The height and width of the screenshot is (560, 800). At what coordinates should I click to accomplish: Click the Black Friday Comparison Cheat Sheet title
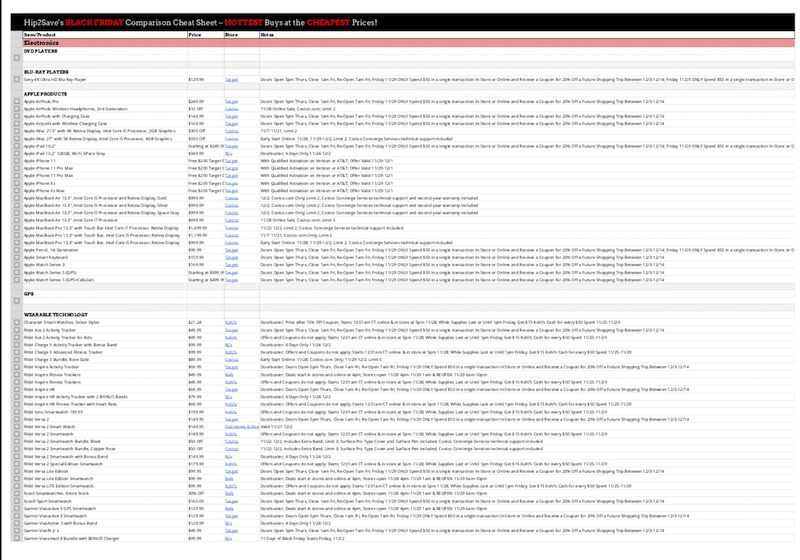click(x=200, y=22)
